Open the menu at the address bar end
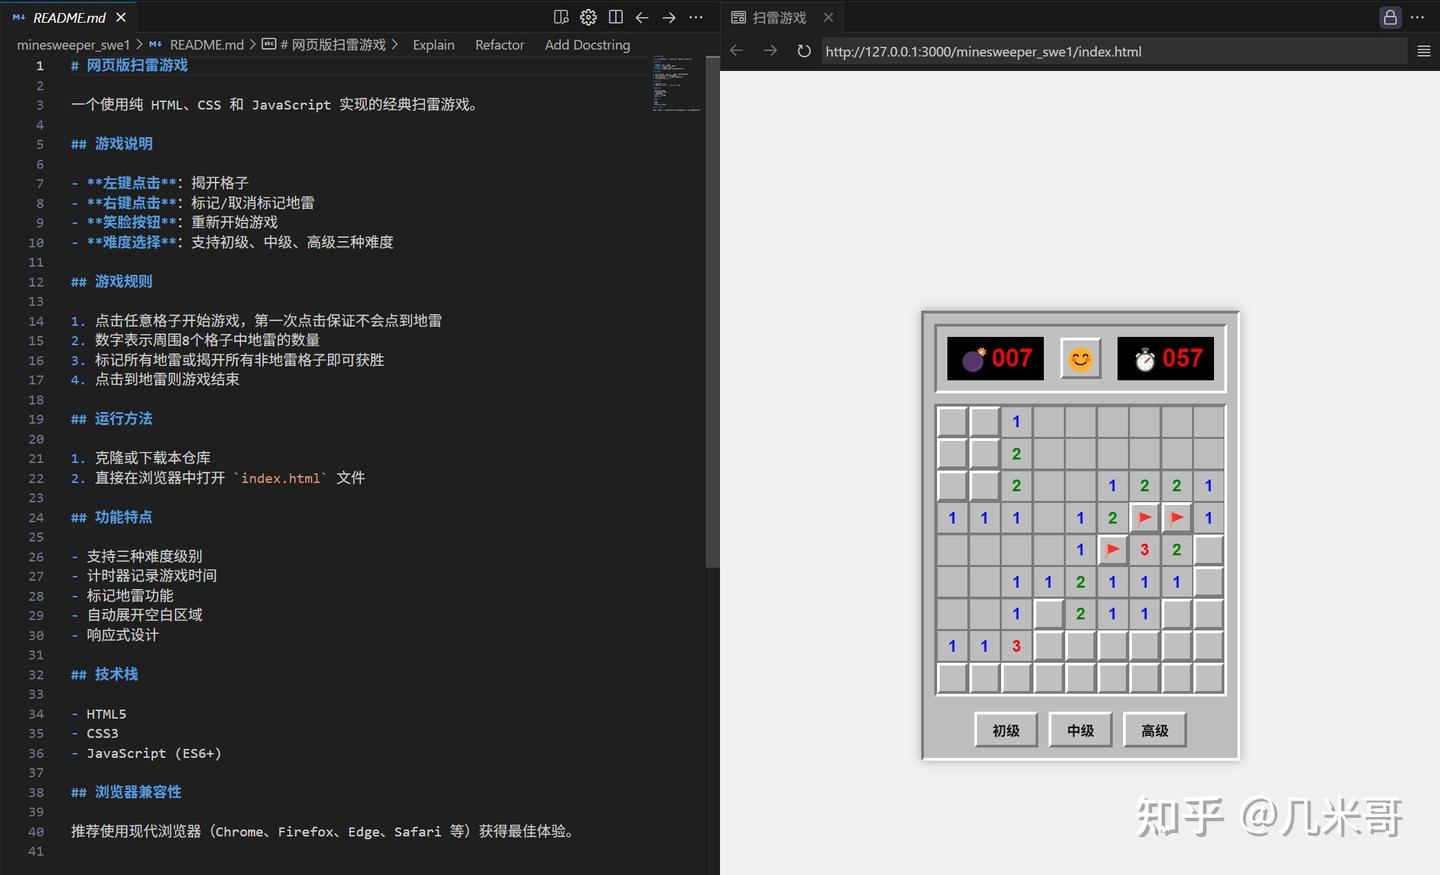 [1424, 51]
